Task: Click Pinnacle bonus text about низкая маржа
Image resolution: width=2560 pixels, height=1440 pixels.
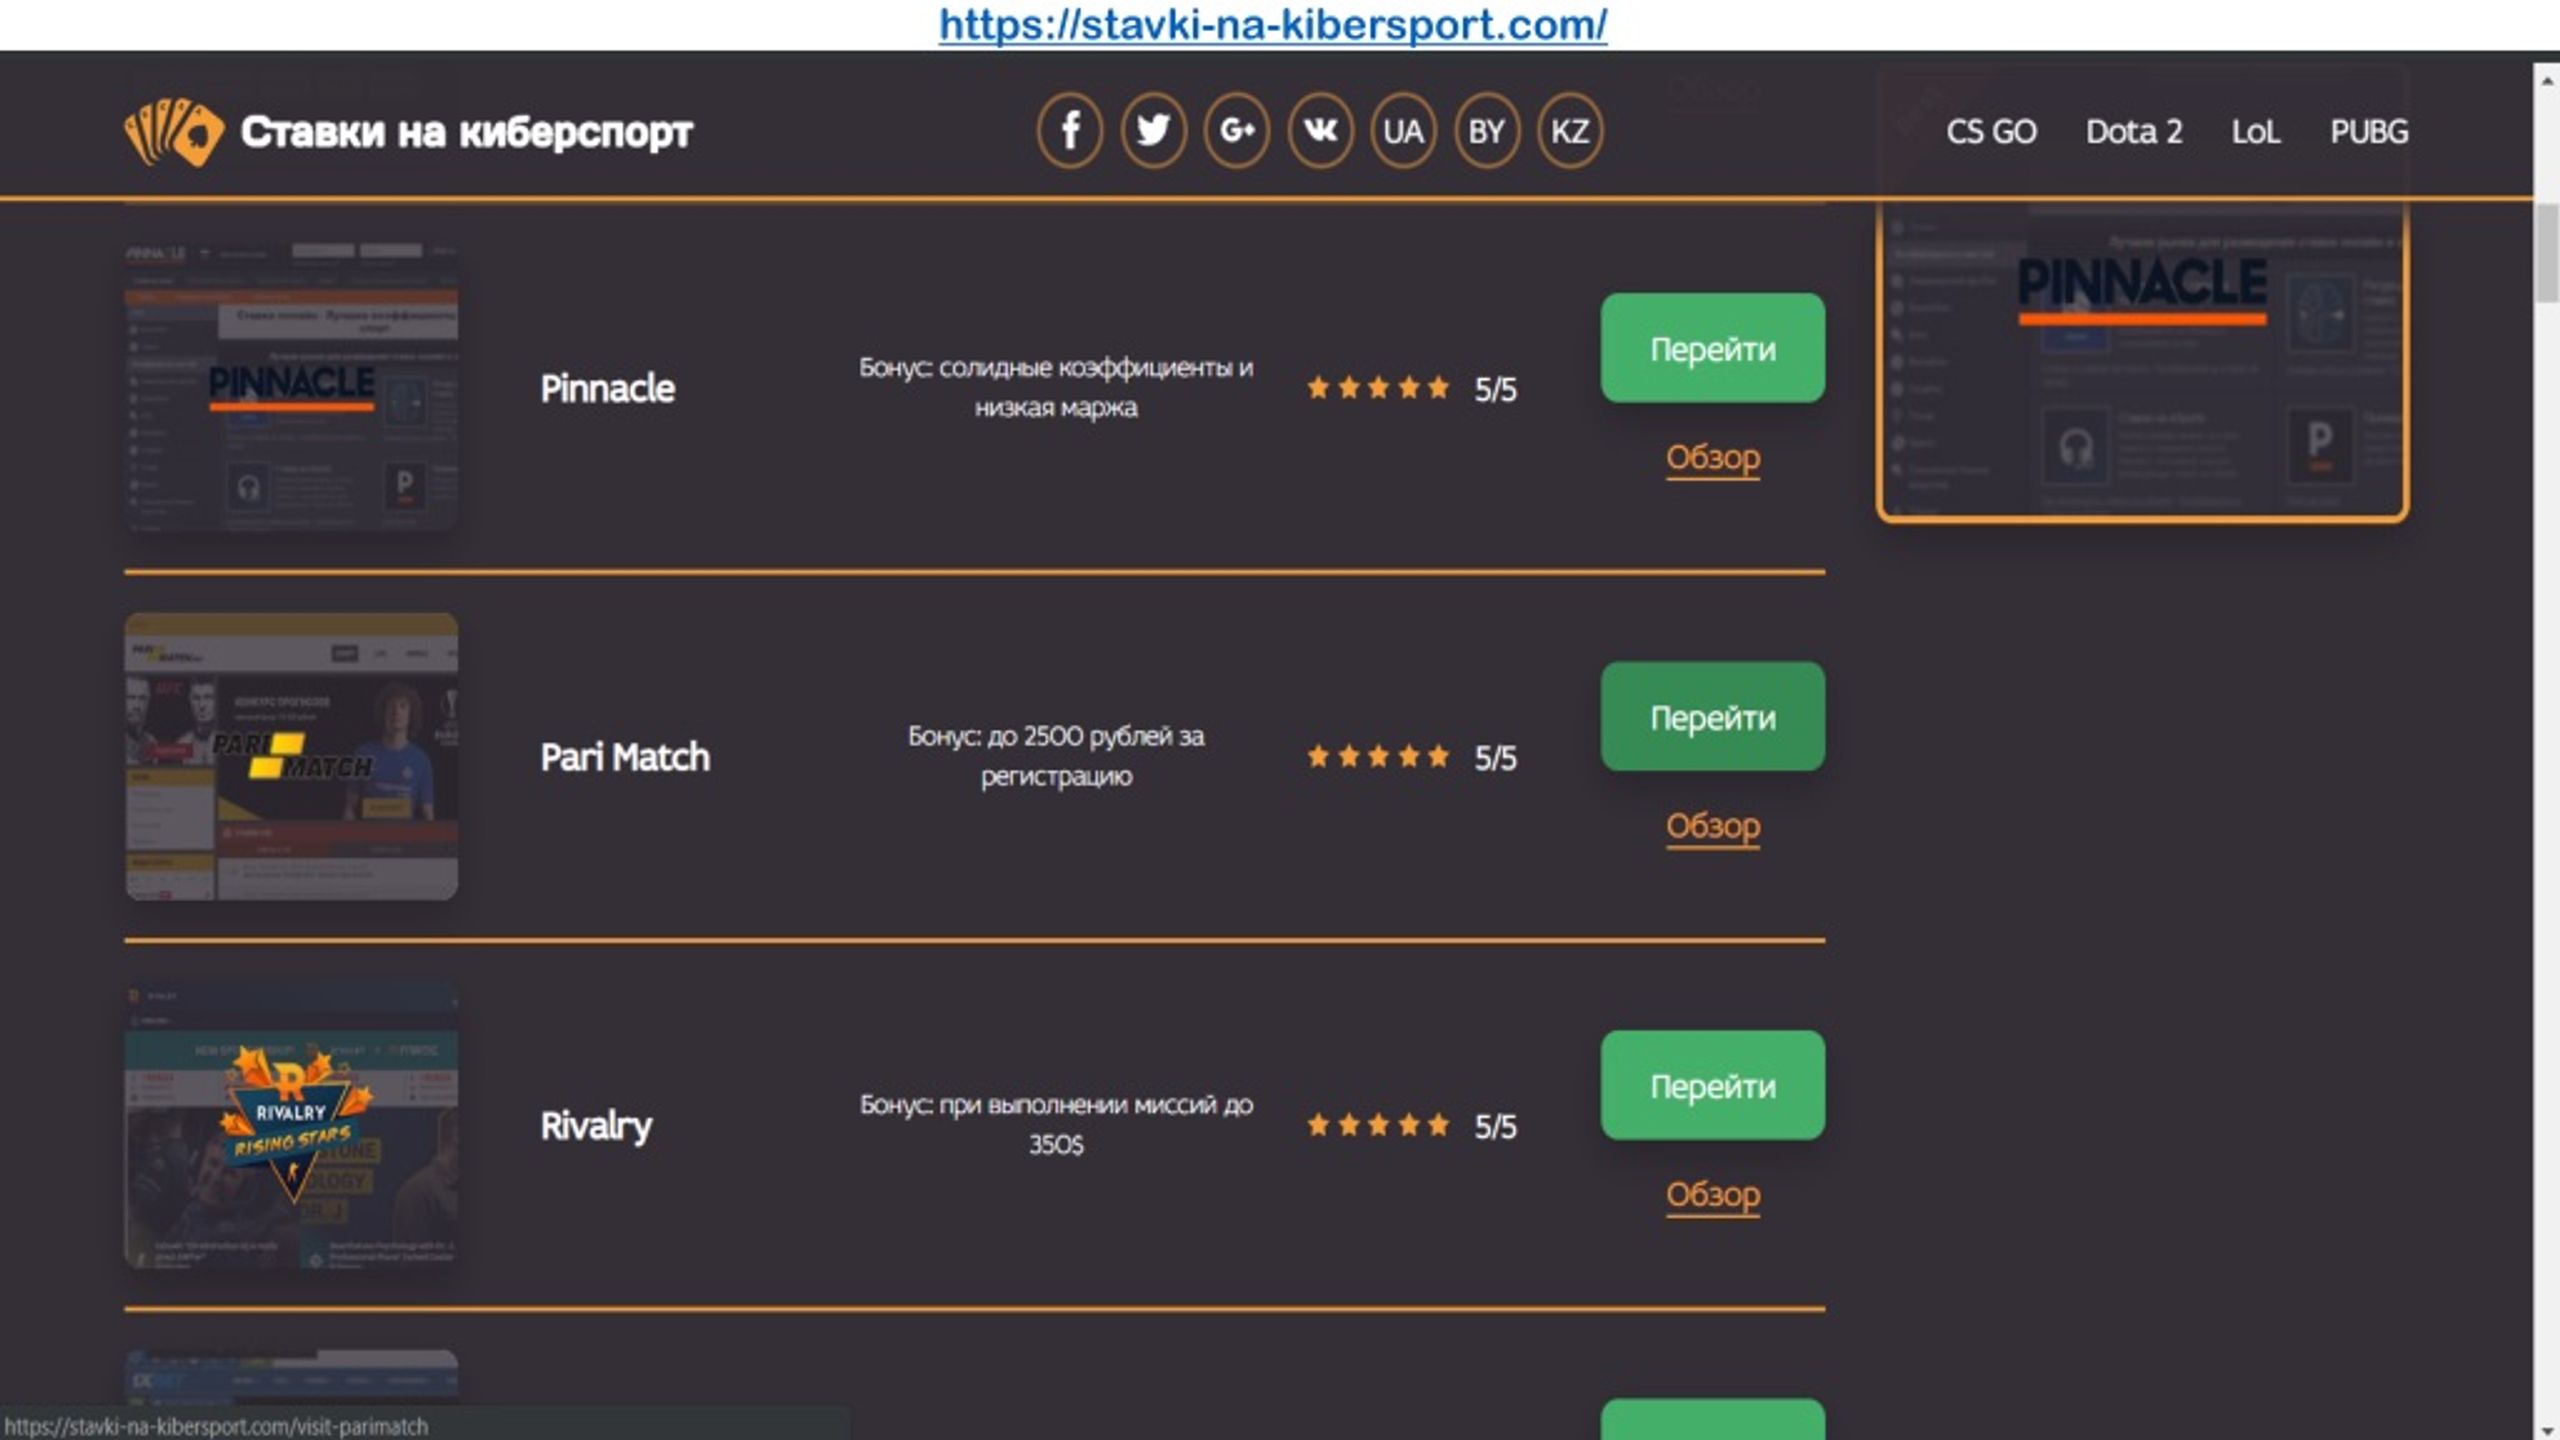Action: pyautogui.click(x=1056, y=387)
